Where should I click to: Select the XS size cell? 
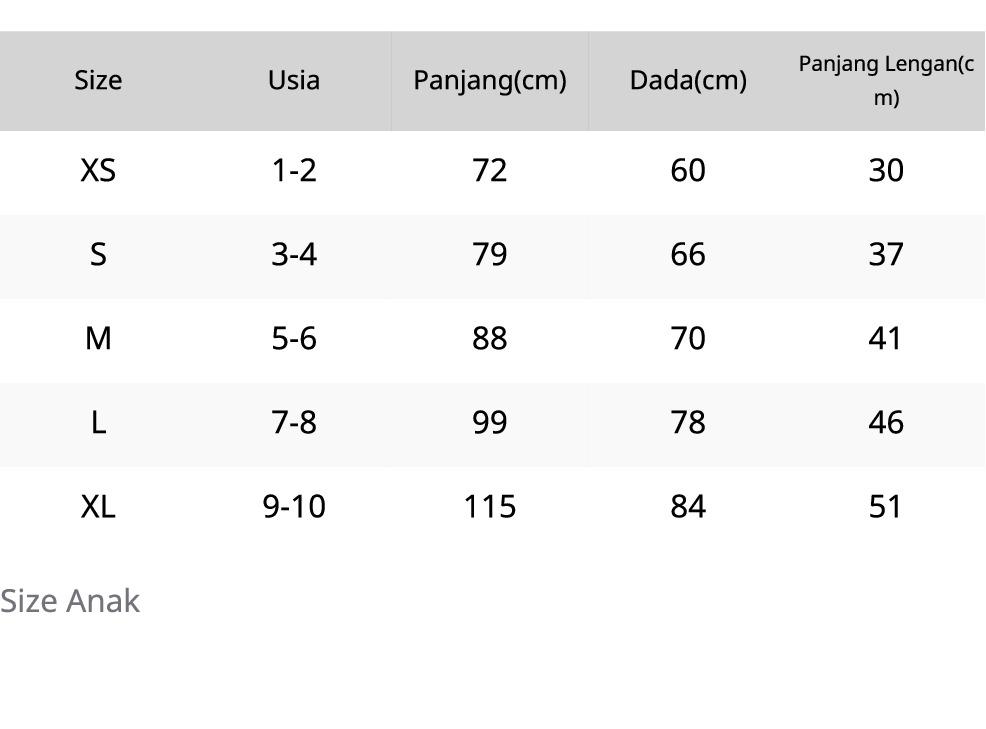(98, 171)
